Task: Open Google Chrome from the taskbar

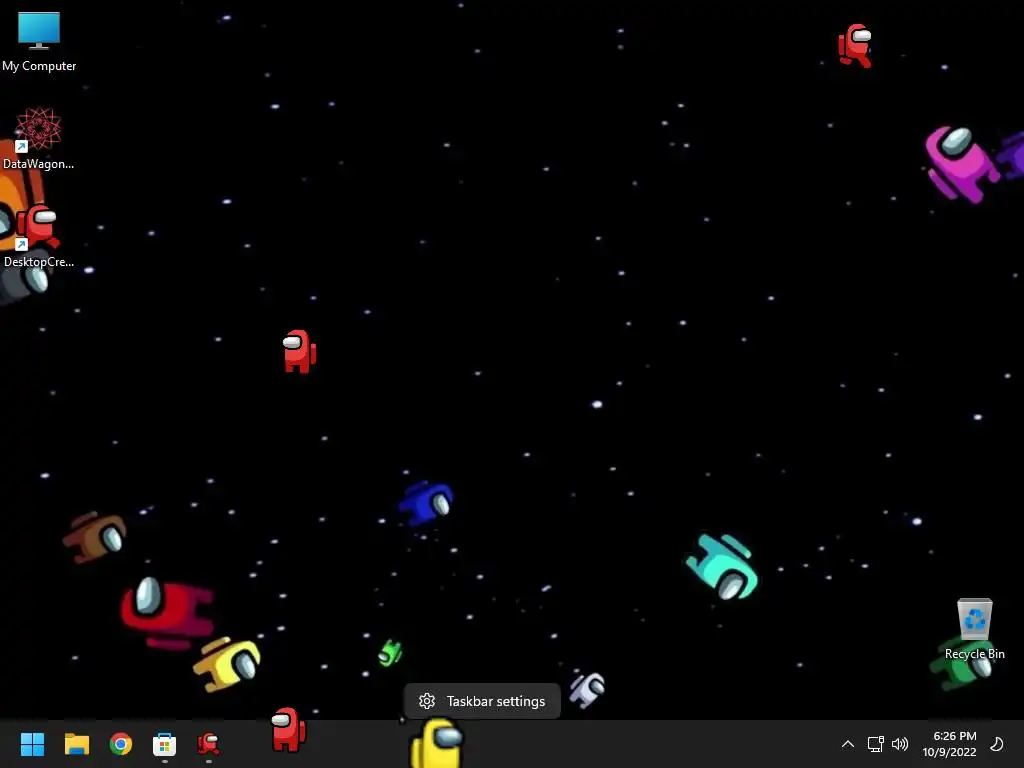Action: (x=121, y=744)
